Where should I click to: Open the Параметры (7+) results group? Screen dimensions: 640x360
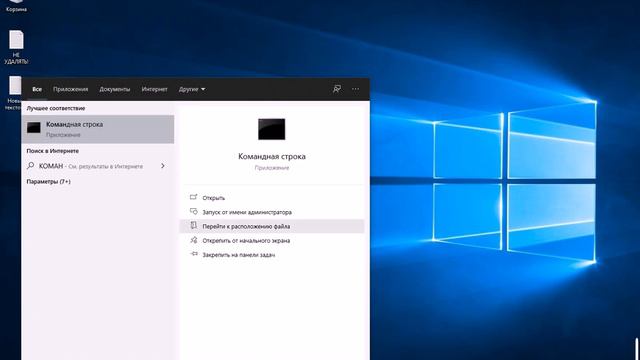tap(49, 182)
